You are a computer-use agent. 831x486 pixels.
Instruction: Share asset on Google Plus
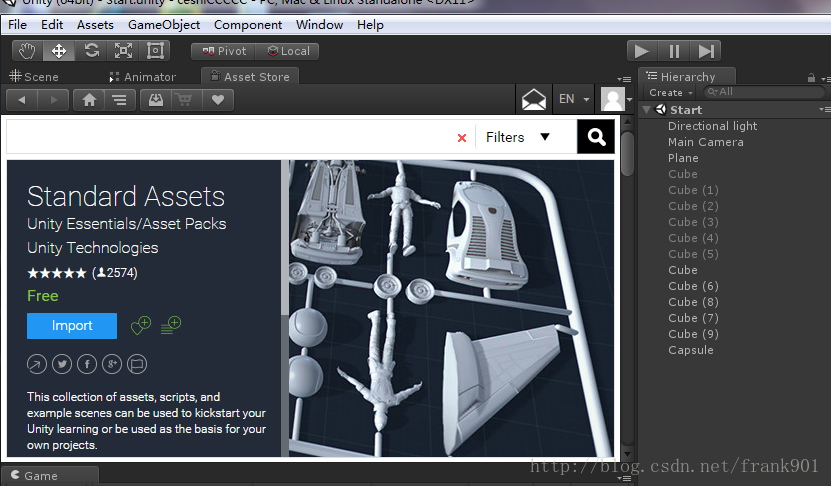click(112, 364)
